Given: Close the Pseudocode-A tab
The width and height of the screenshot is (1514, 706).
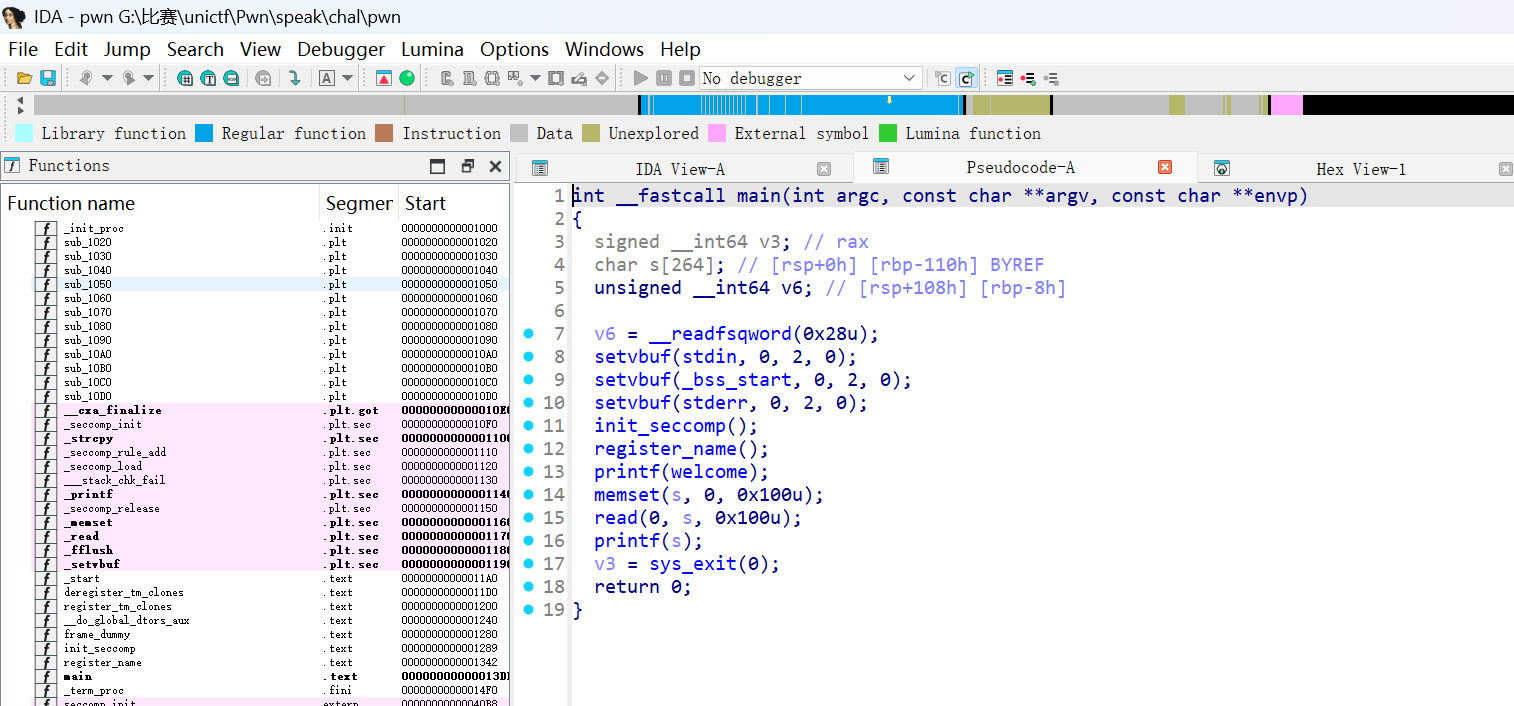Looking at the screenshot, I should (x=1164, y=168).
